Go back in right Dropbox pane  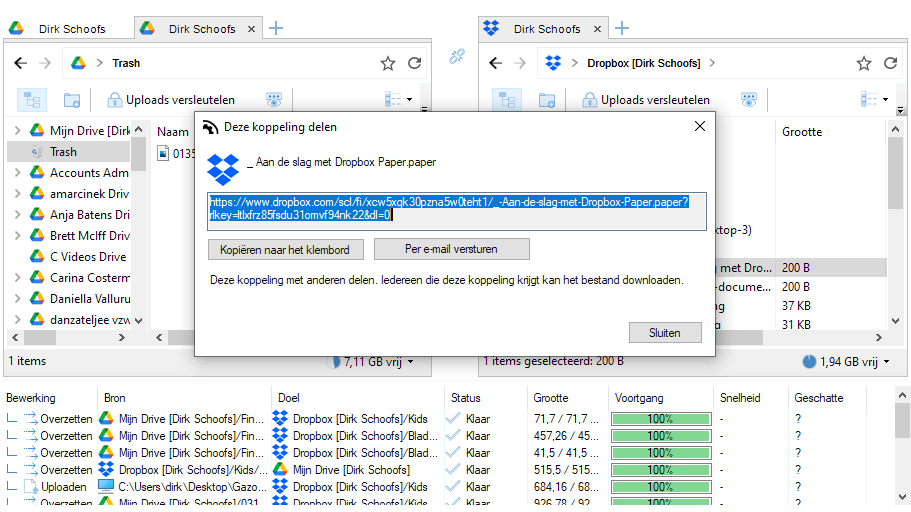(x=496, y=63)
